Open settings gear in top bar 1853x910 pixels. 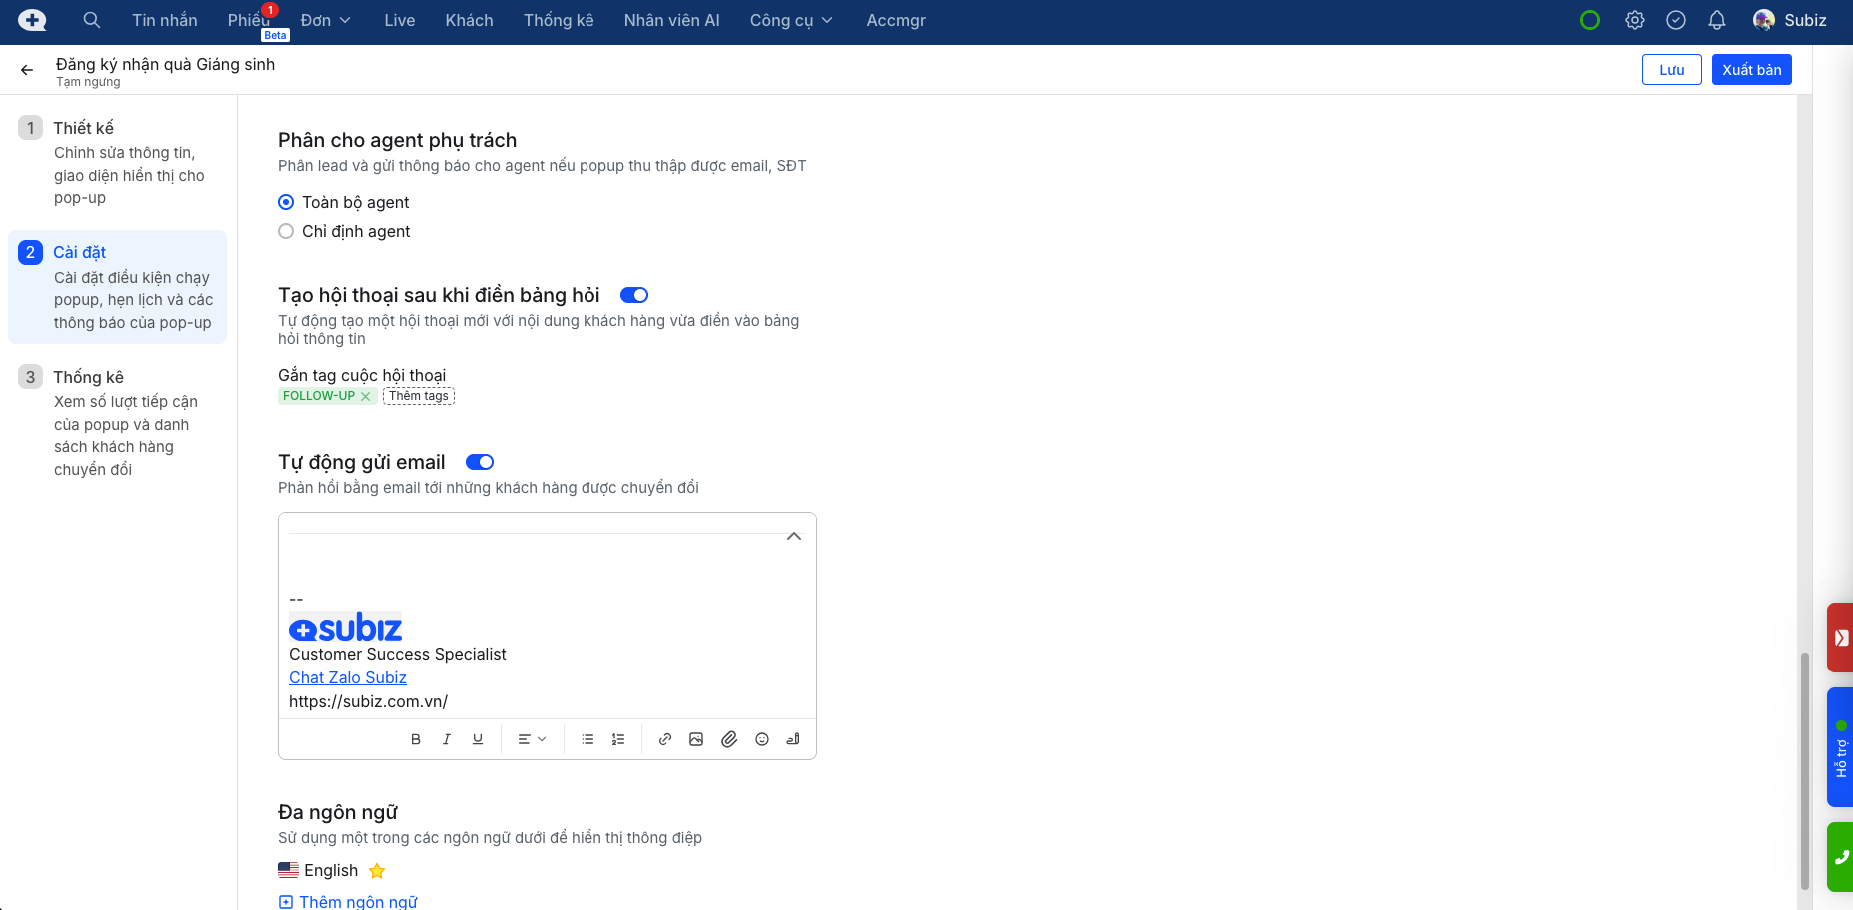coord(1635,20)
